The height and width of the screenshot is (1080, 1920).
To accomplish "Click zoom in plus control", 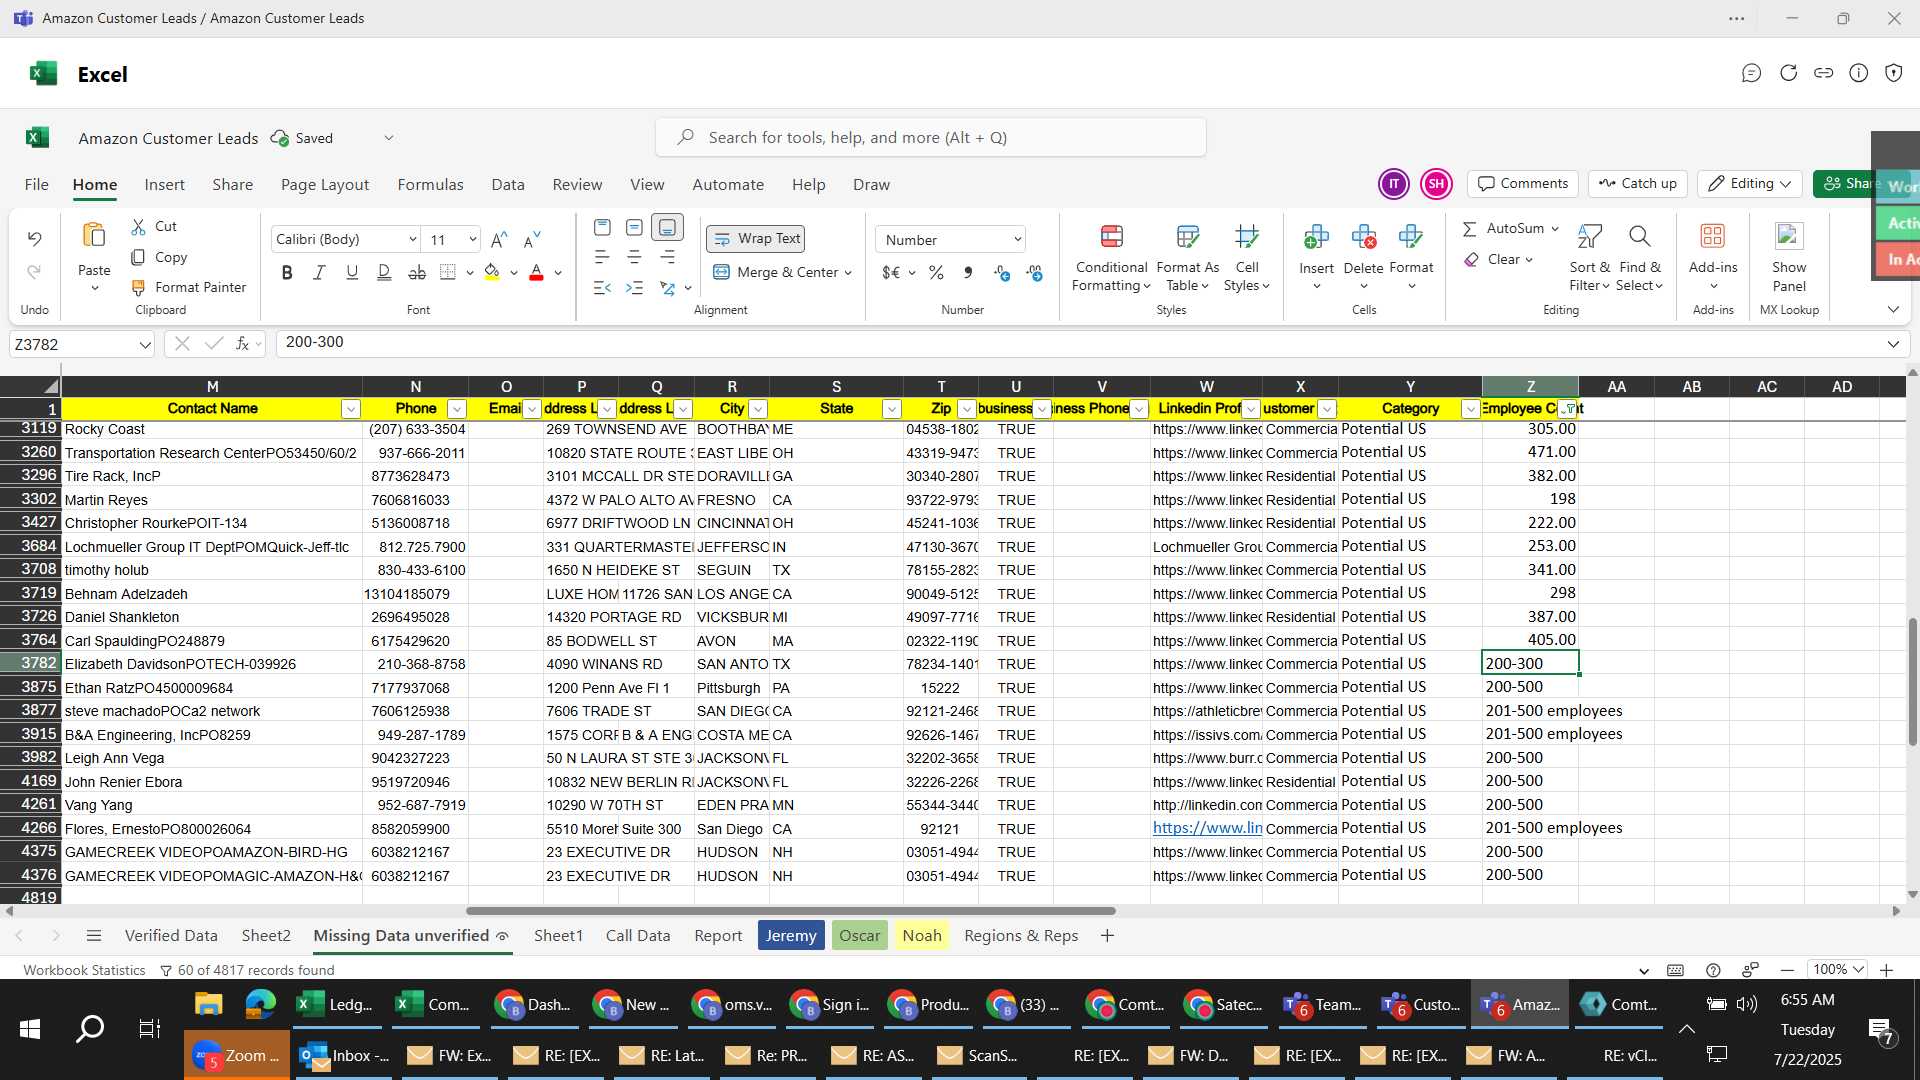I will (x=1886, y=970).
